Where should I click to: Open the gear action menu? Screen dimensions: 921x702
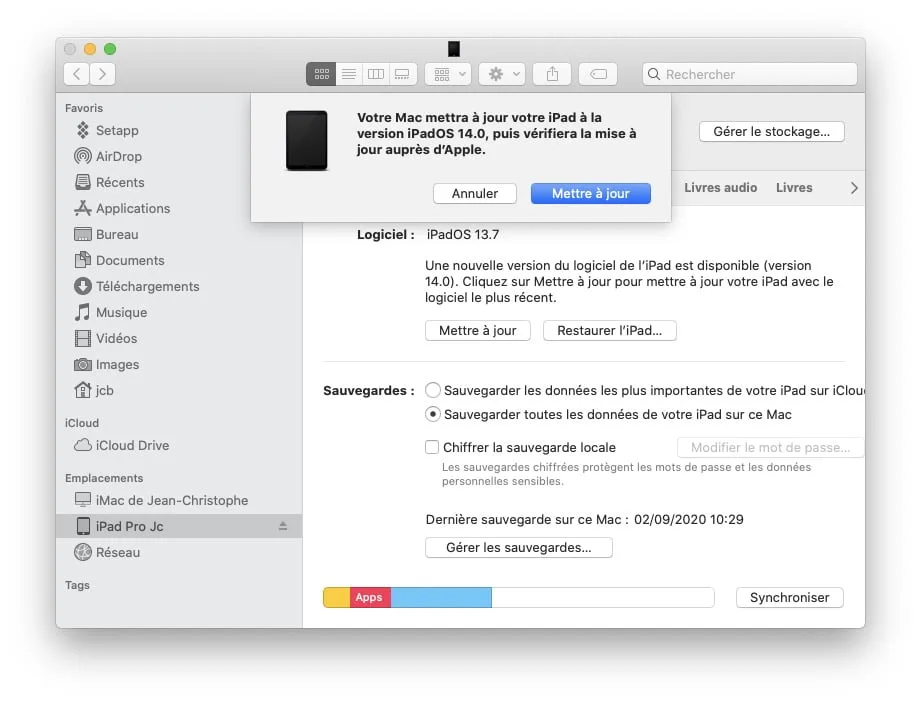[502, 74]
